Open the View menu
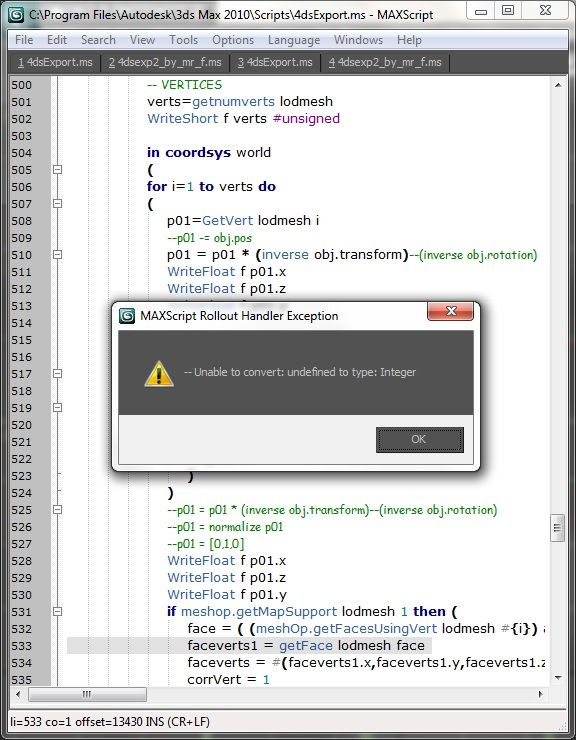Screen dimensions: 576x740 coord(142,40)
